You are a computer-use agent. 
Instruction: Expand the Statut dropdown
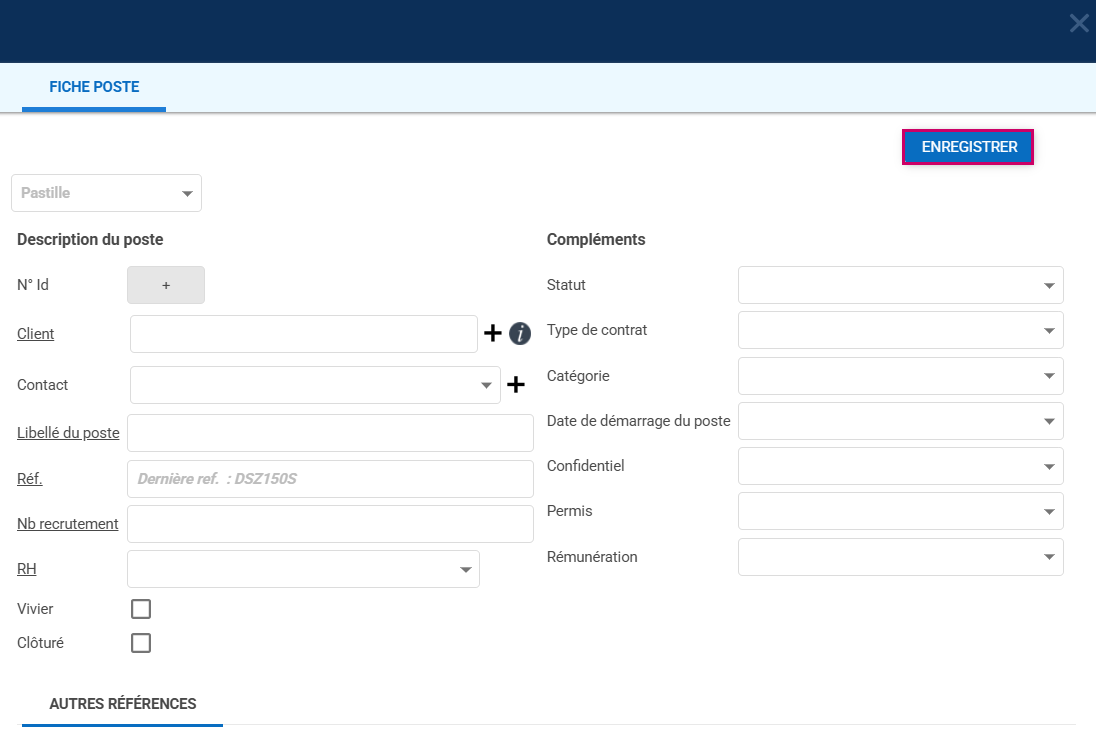(900, 285)
